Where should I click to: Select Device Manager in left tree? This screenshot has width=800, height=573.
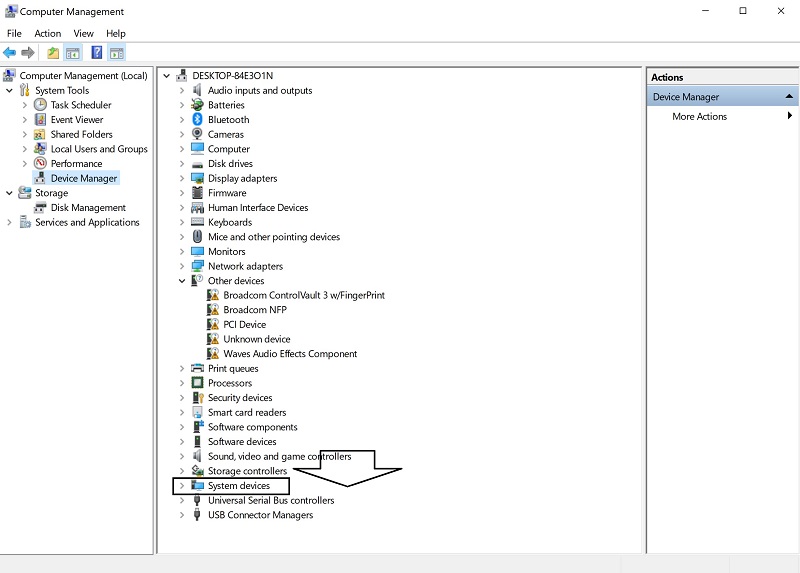coord(84,178)
